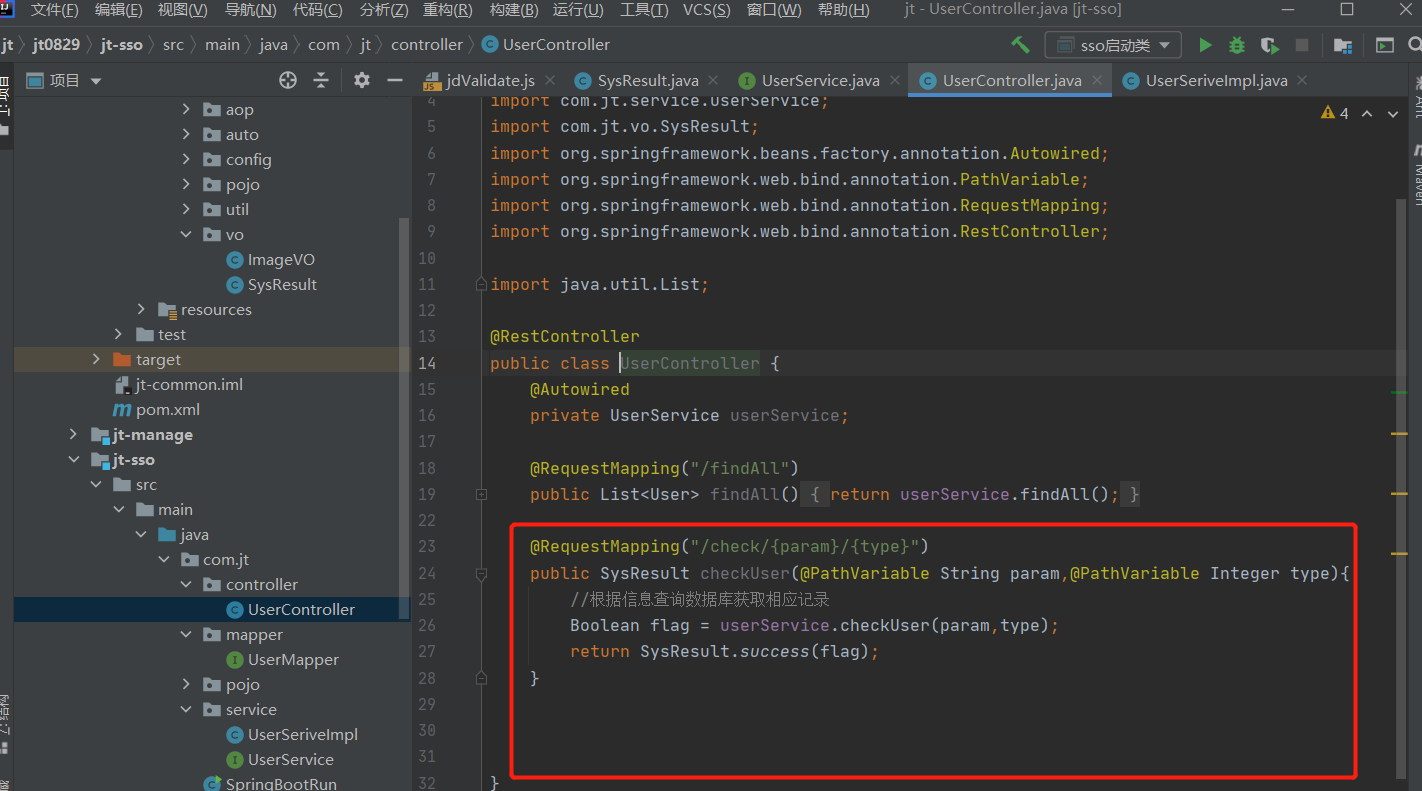This screenshot has width=1422, height=791.
Task: Start debugging with the green bug icon
Action: pyautogui.click(x=1237, y=45)
